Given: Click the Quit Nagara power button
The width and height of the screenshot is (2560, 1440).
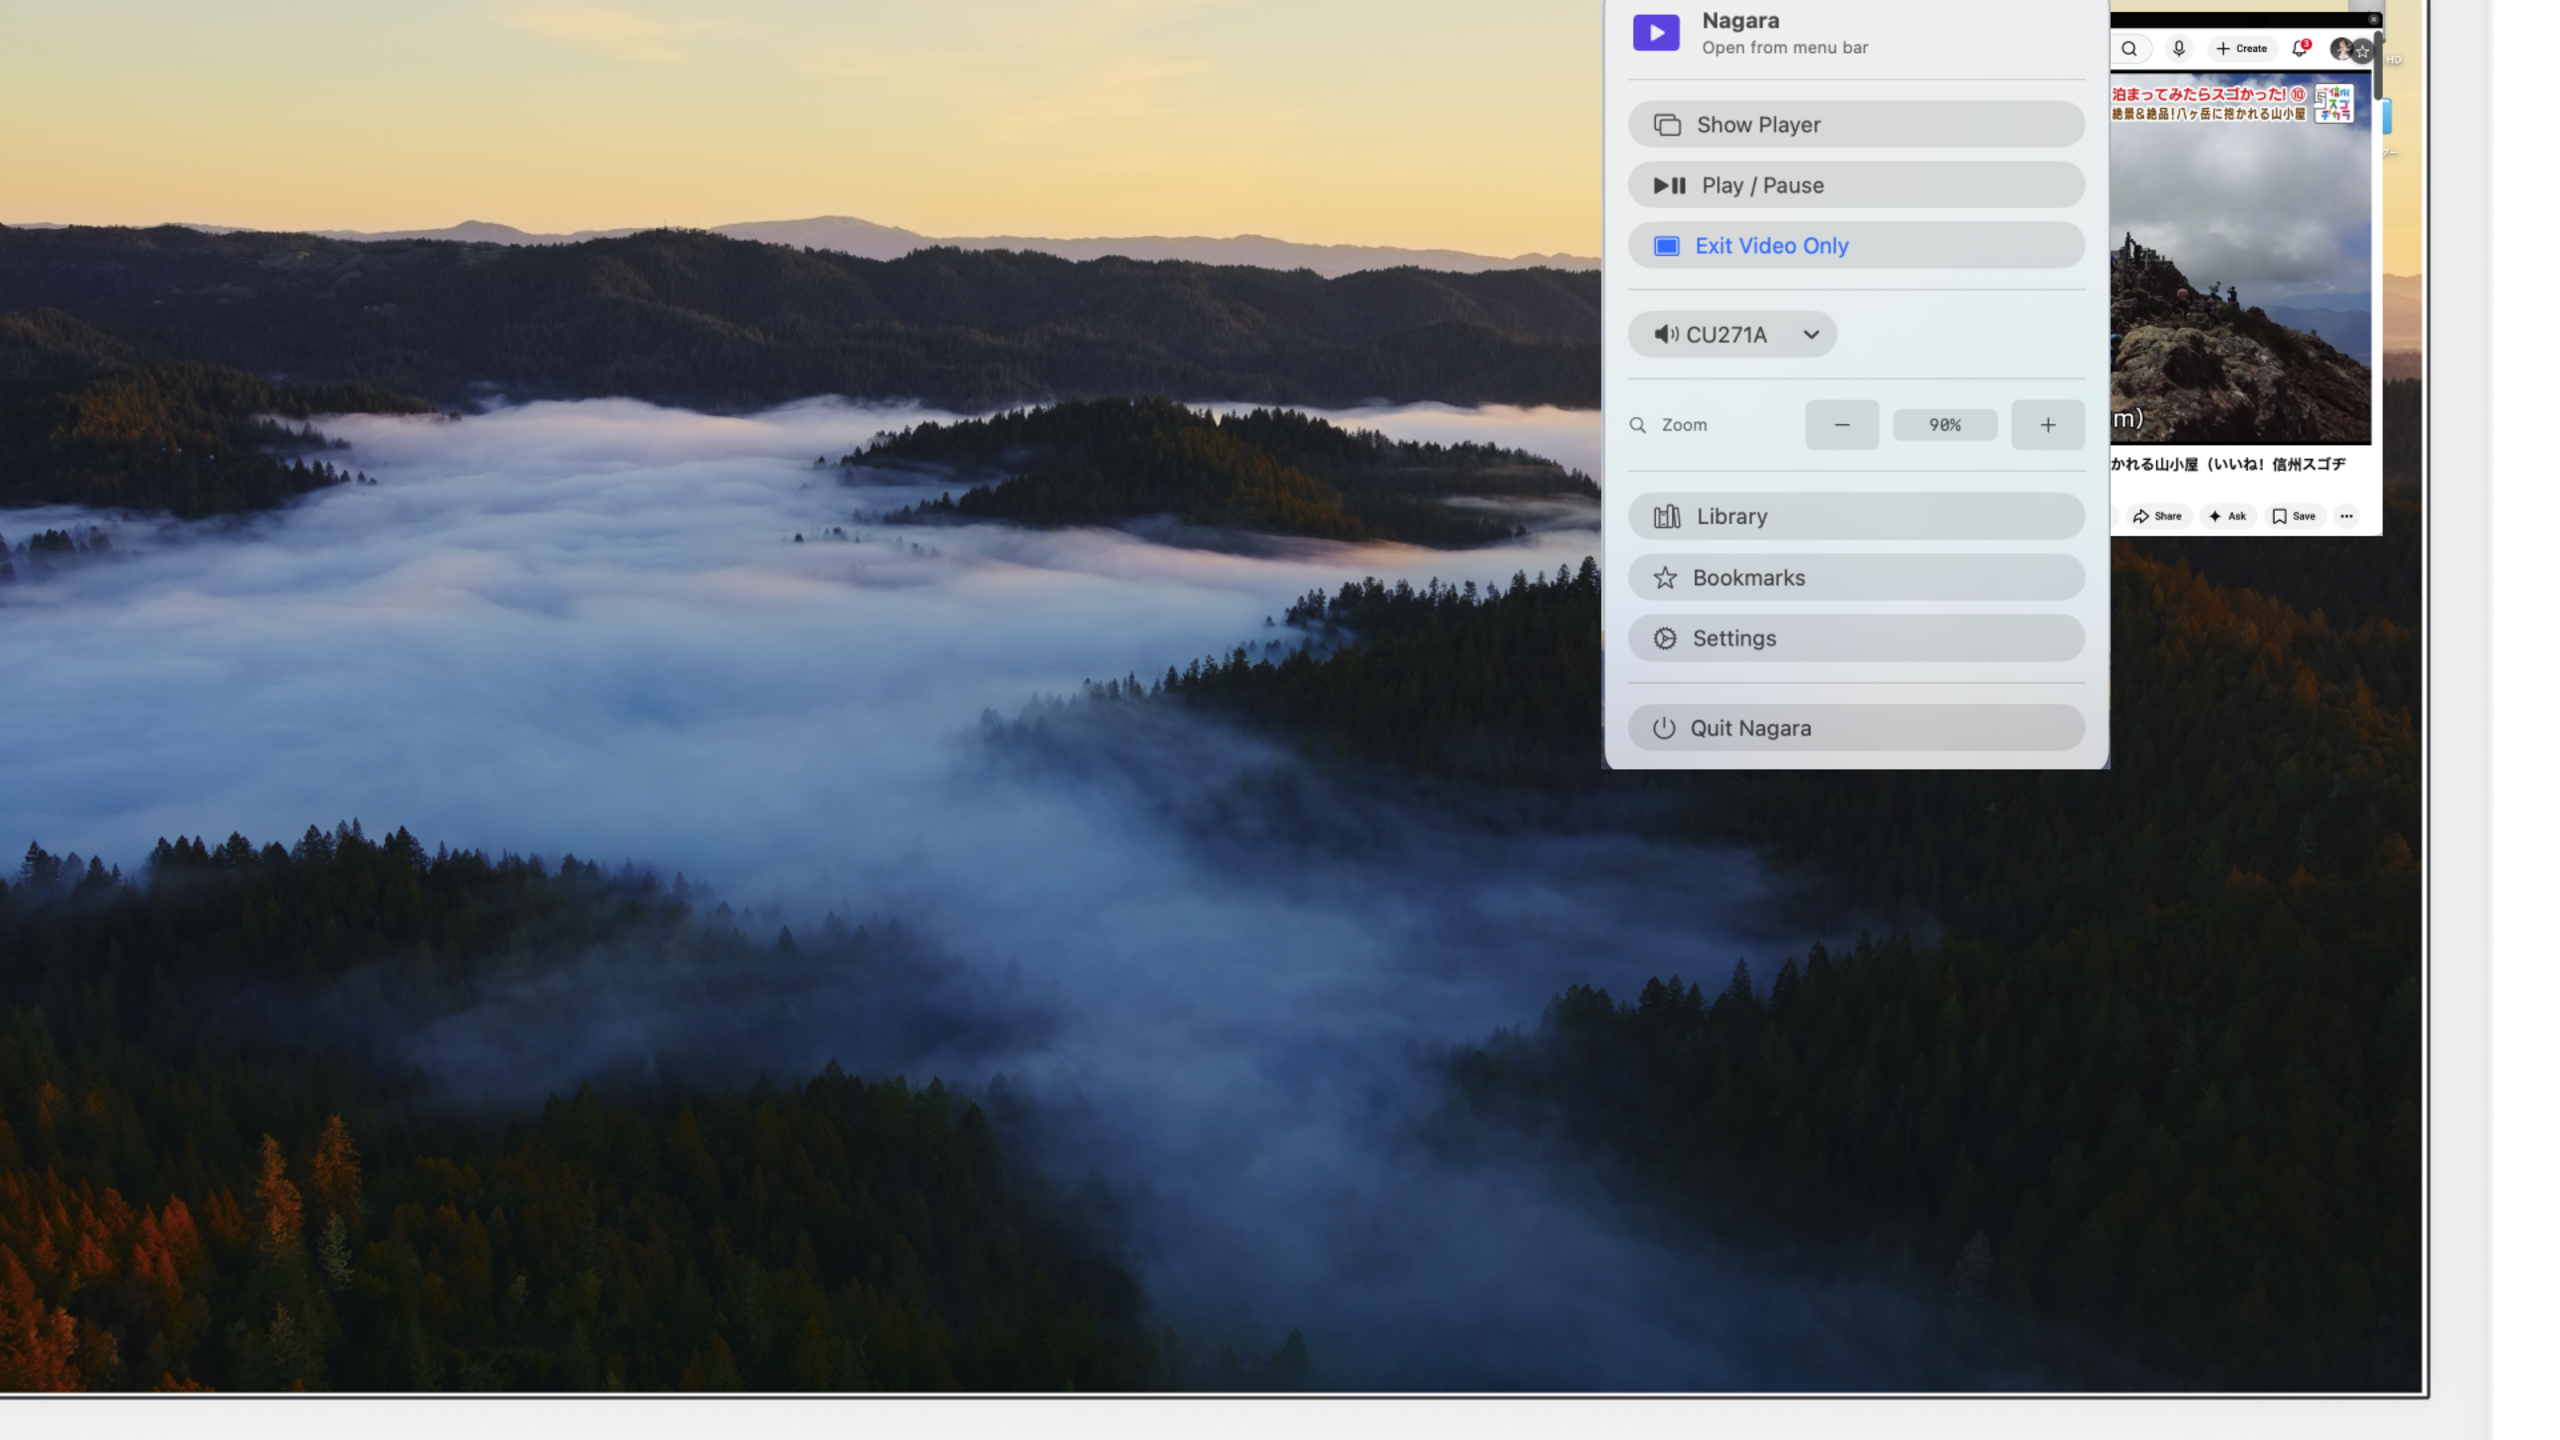Looking at the screenshot, I should click(x=1856, y=728).
